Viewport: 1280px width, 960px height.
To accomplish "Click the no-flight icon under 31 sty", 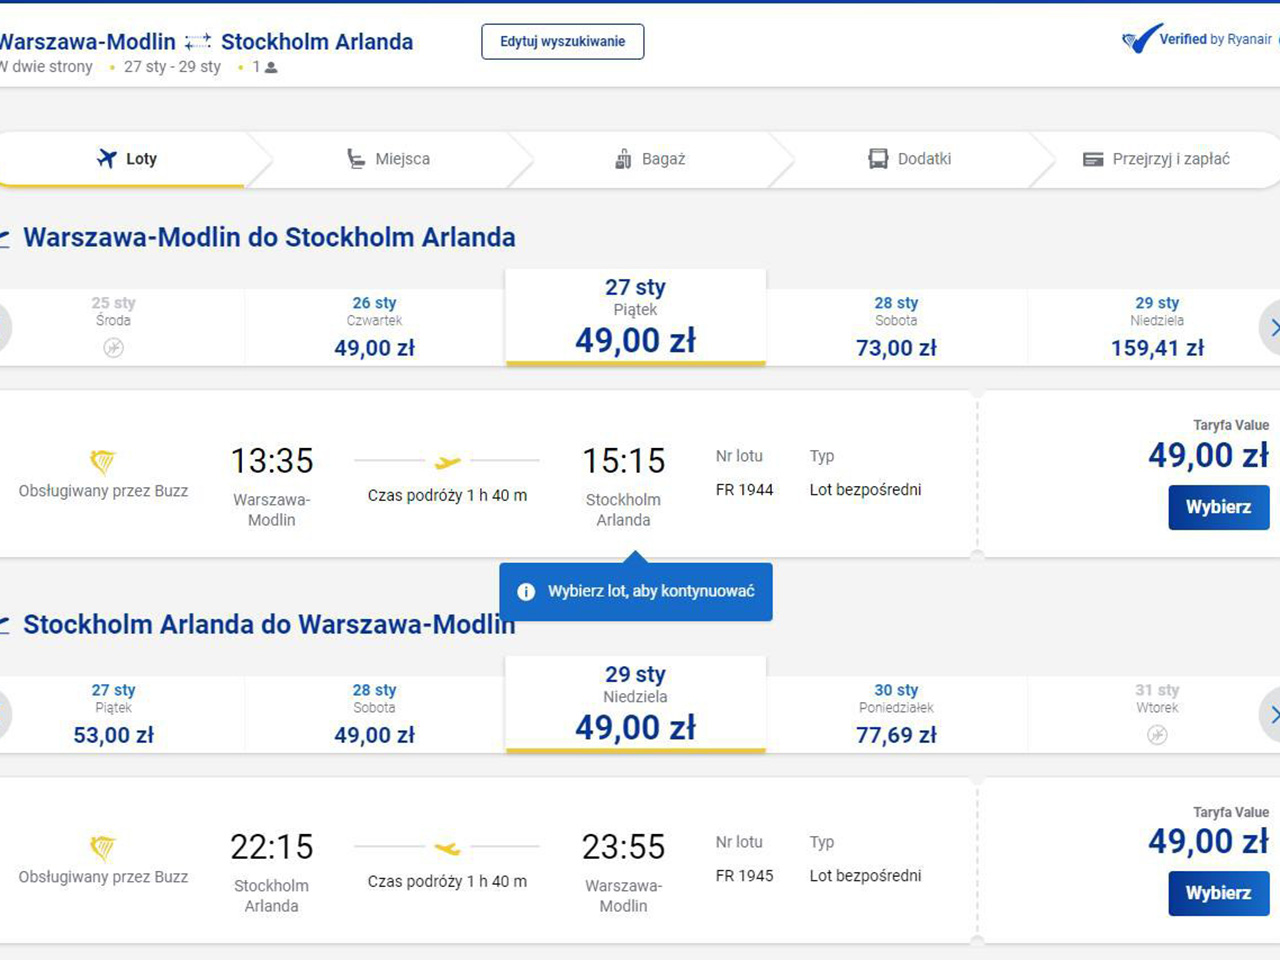I will click(1157, 735).
